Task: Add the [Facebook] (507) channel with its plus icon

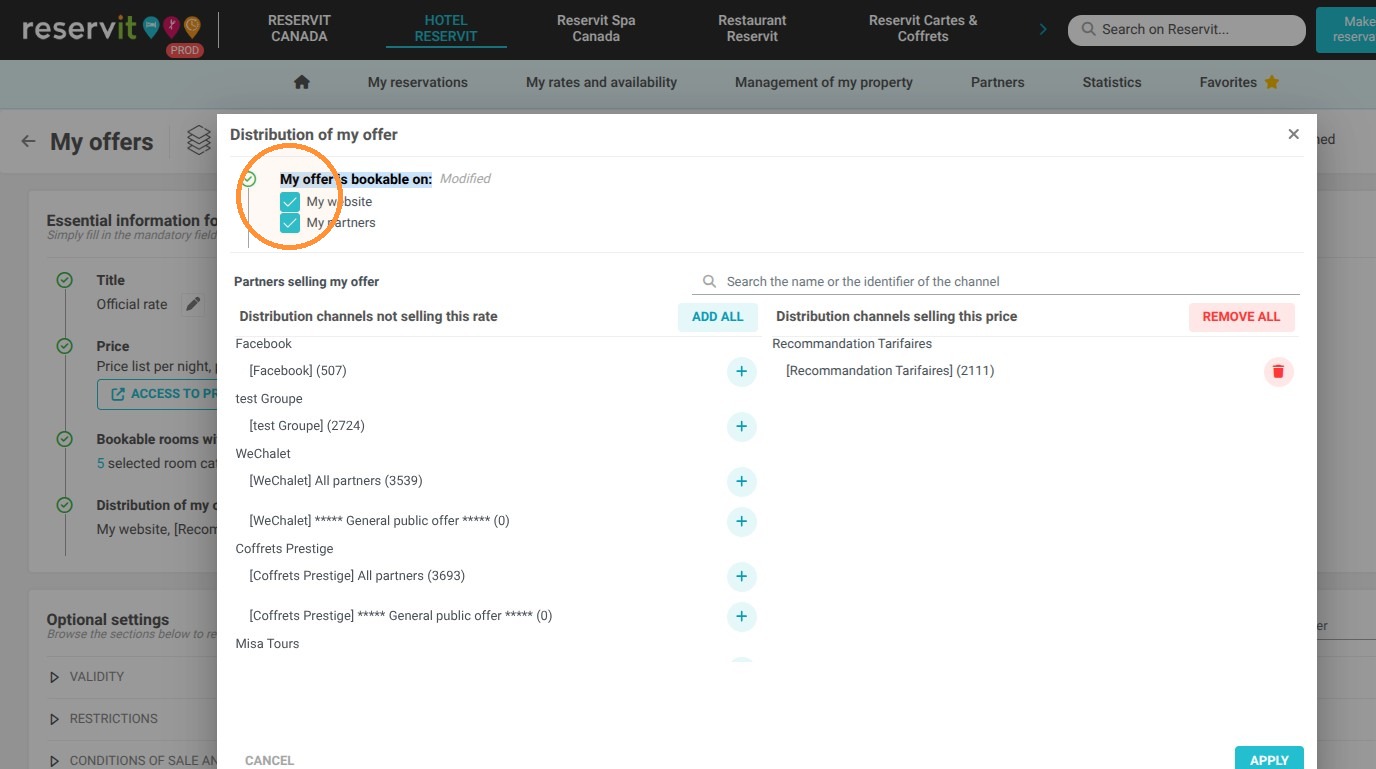Action: click(741, 371)
